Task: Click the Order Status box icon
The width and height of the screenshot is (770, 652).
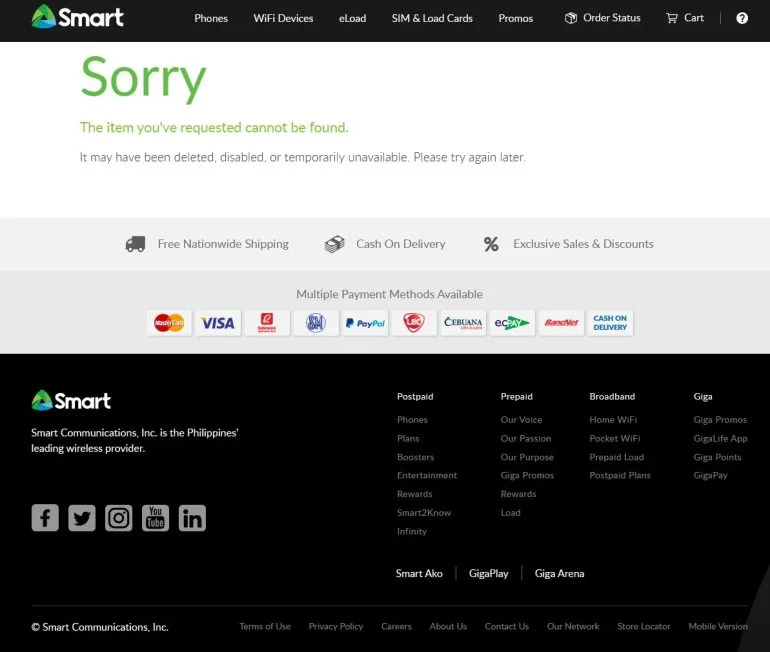Action: point(570,18)
